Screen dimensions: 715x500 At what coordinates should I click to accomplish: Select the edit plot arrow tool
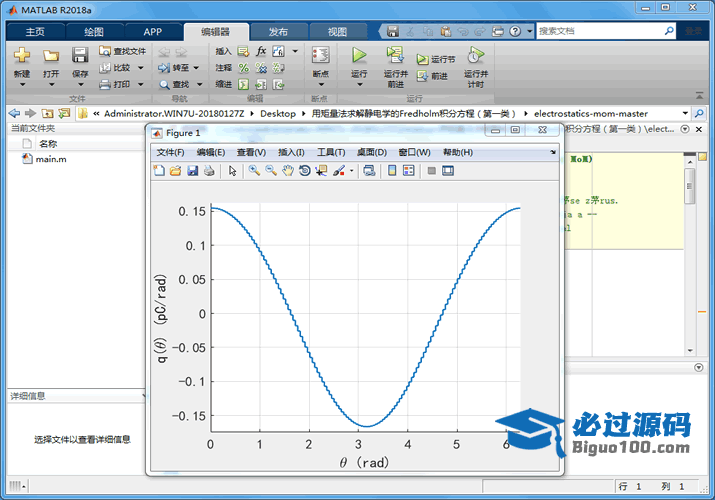coord(233,171)
